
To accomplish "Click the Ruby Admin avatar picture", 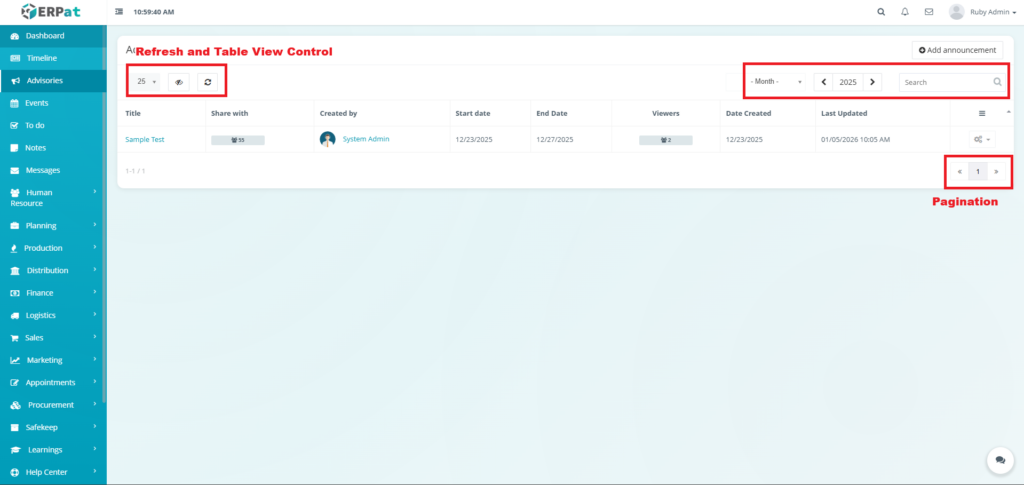I will pyautogui.click(x=957, y=12).
